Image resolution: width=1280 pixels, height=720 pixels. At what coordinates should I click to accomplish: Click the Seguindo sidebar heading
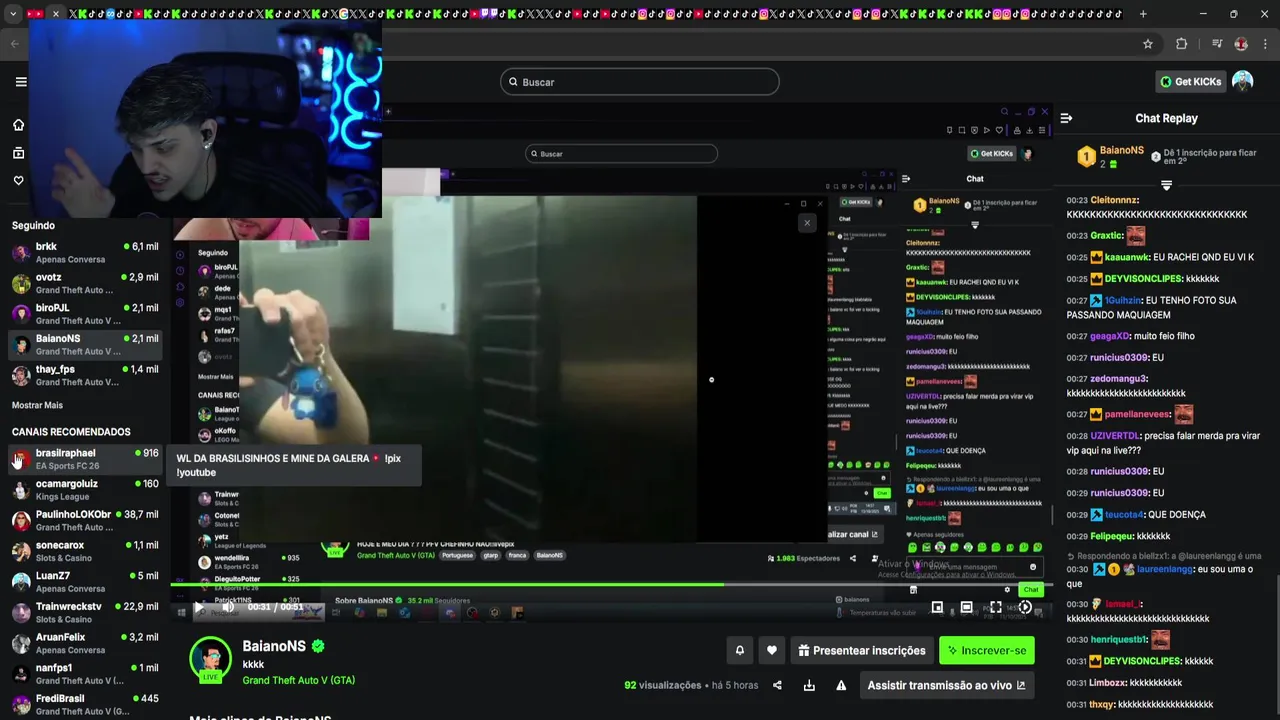(34, 226)
